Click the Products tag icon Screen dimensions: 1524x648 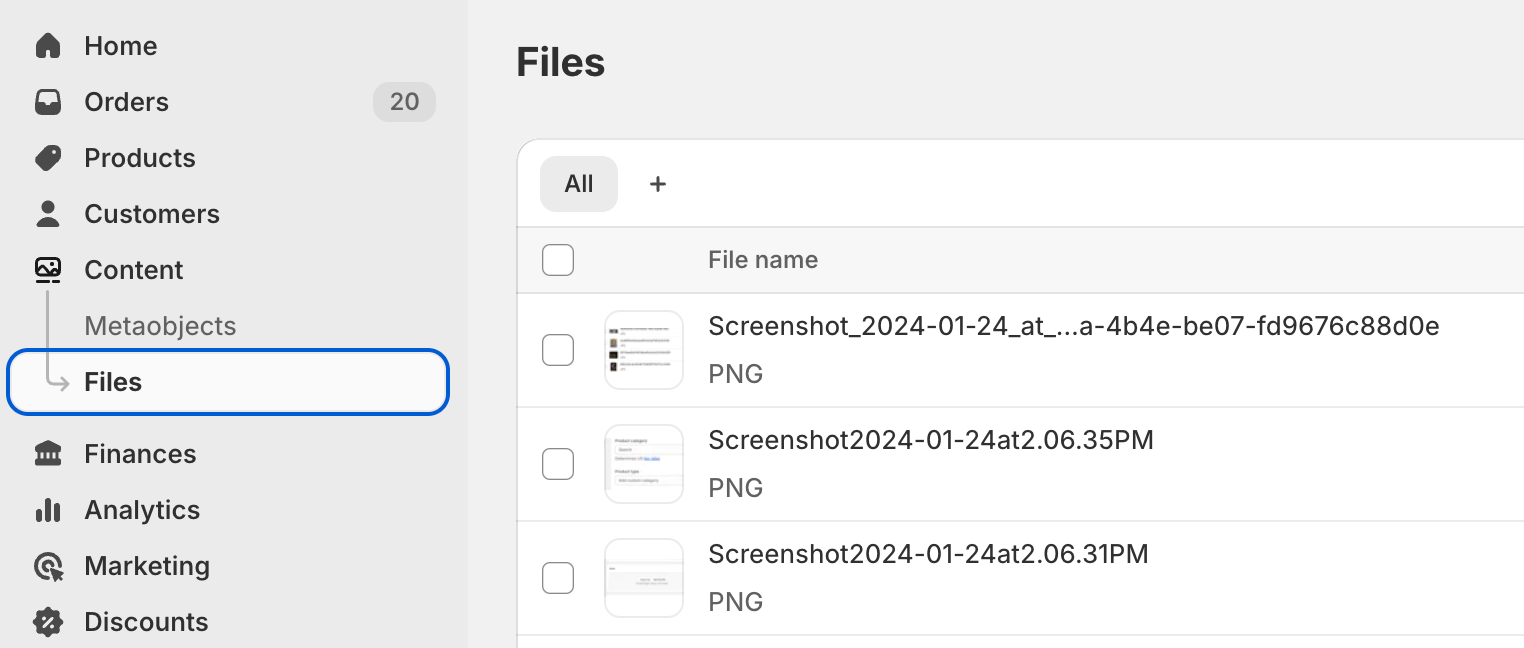coord(48,158)
